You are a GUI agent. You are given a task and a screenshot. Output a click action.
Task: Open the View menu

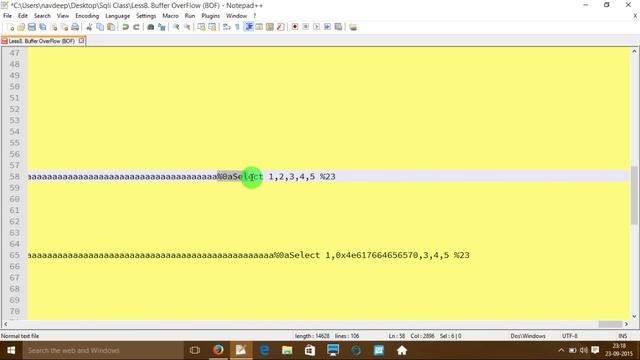[62, 16]
